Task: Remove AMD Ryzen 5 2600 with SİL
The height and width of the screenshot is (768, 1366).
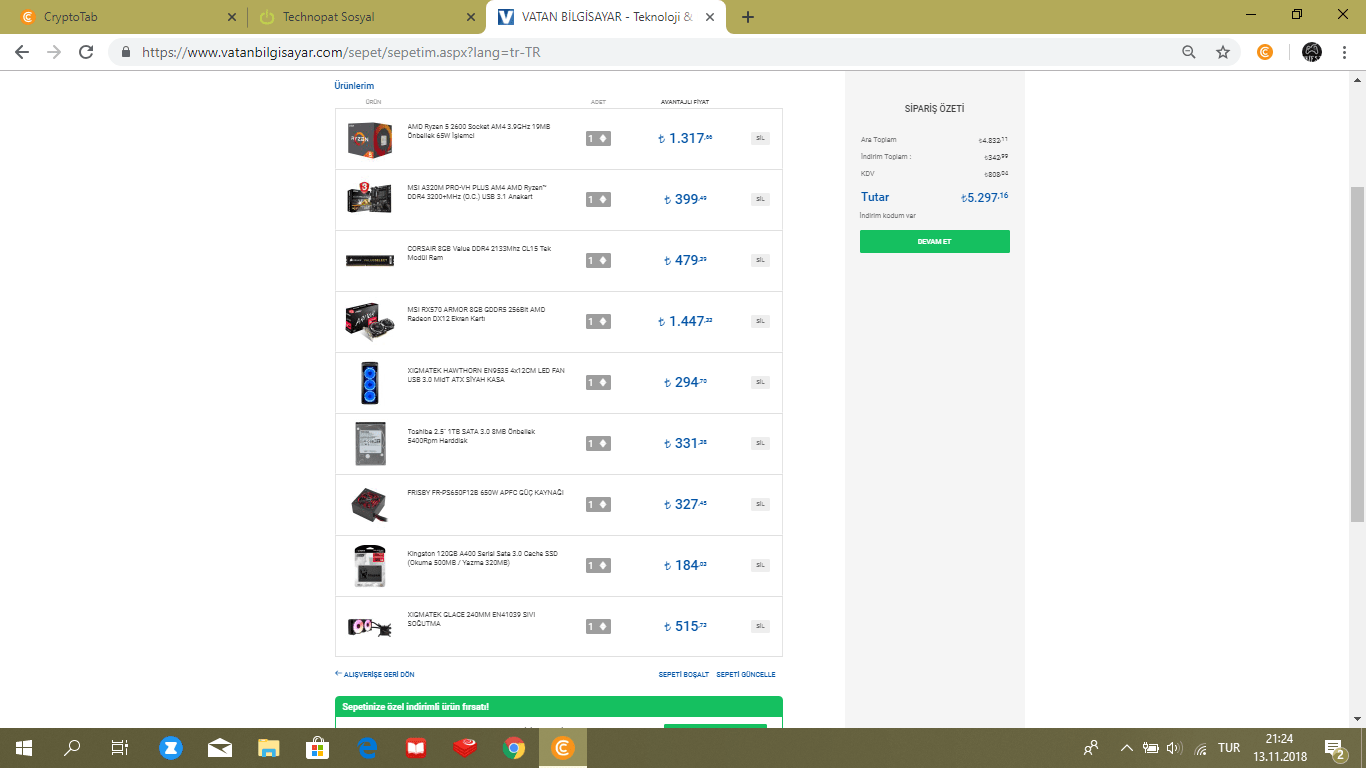Action: (x=761, y=138)
